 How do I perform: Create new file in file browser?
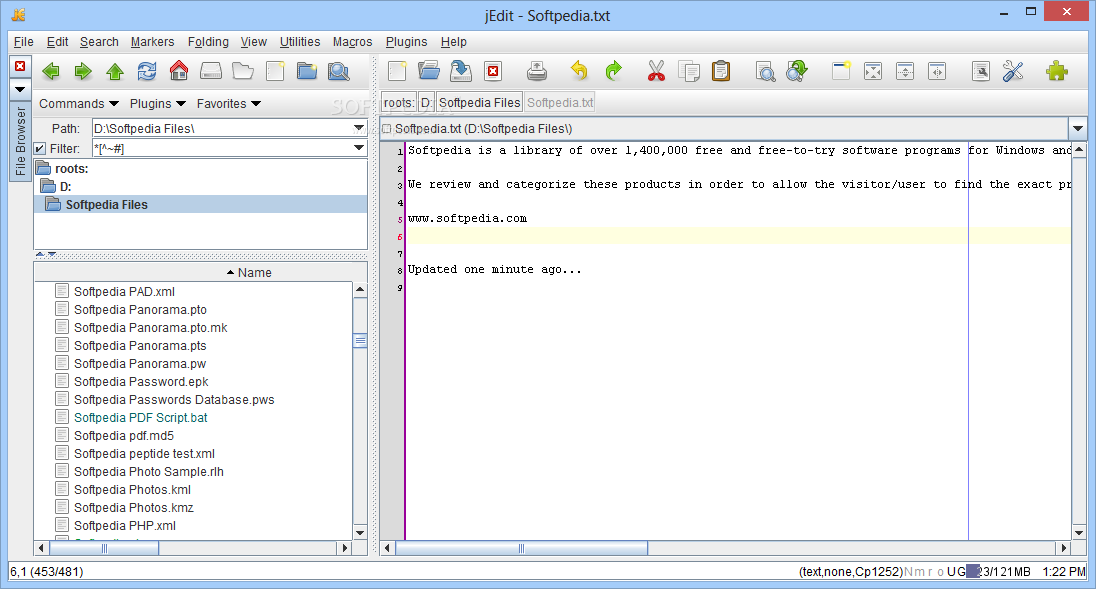click(x=275, y=71)
